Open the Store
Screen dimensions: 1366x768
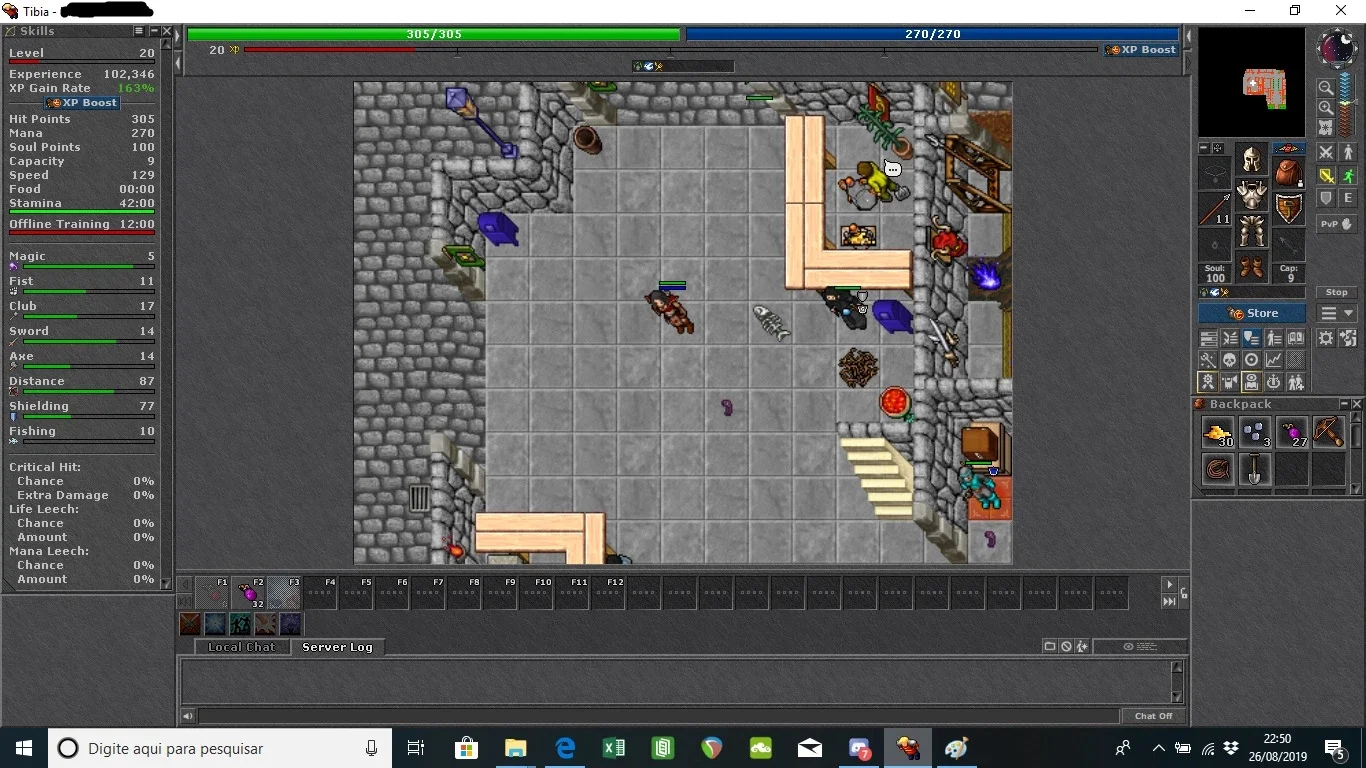1252,313
